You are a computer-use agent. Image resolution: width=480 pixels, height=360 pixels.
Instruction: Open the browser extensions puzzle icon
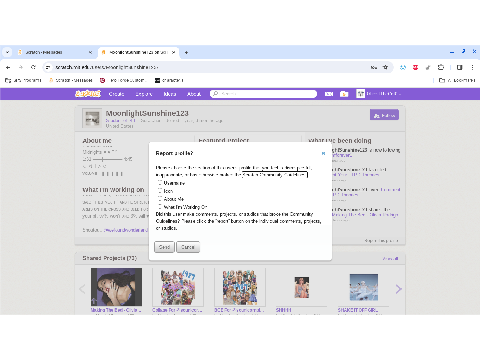[x=441, y=67]
